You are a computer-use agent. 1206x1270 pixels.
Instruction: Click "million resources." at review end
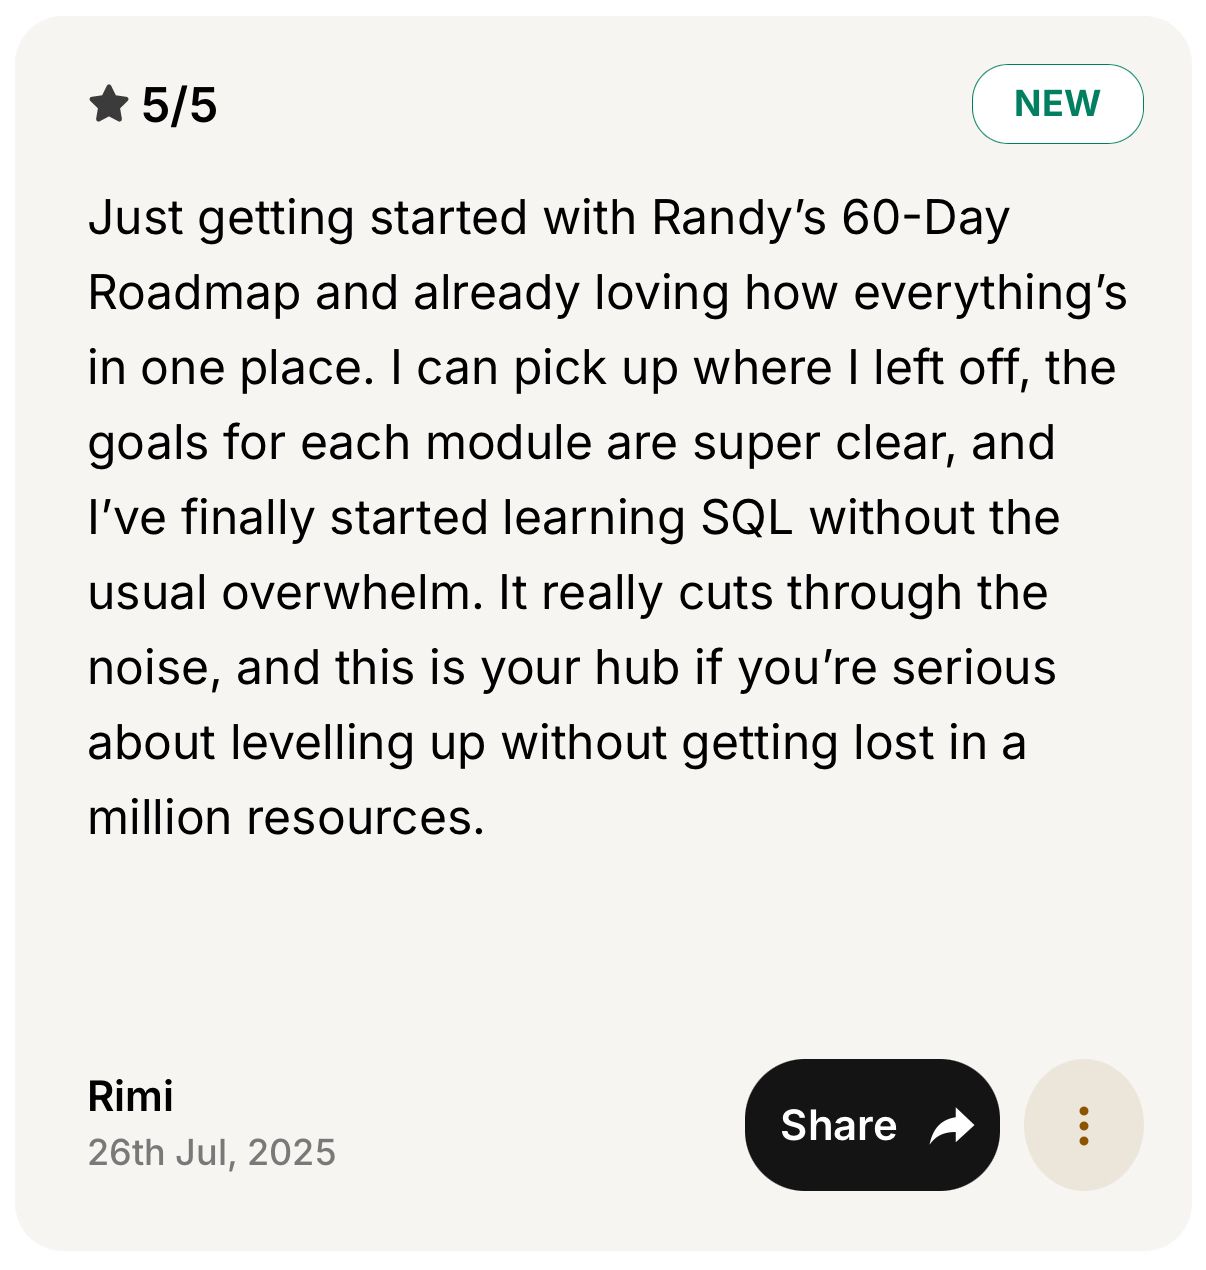point(286,818)
